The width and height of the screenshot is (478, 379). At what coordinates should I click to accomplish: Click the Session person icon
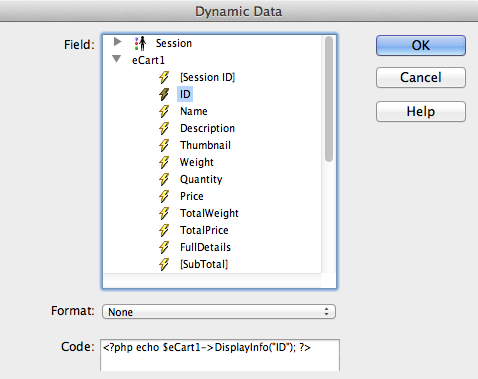click(x=140, y=43)
